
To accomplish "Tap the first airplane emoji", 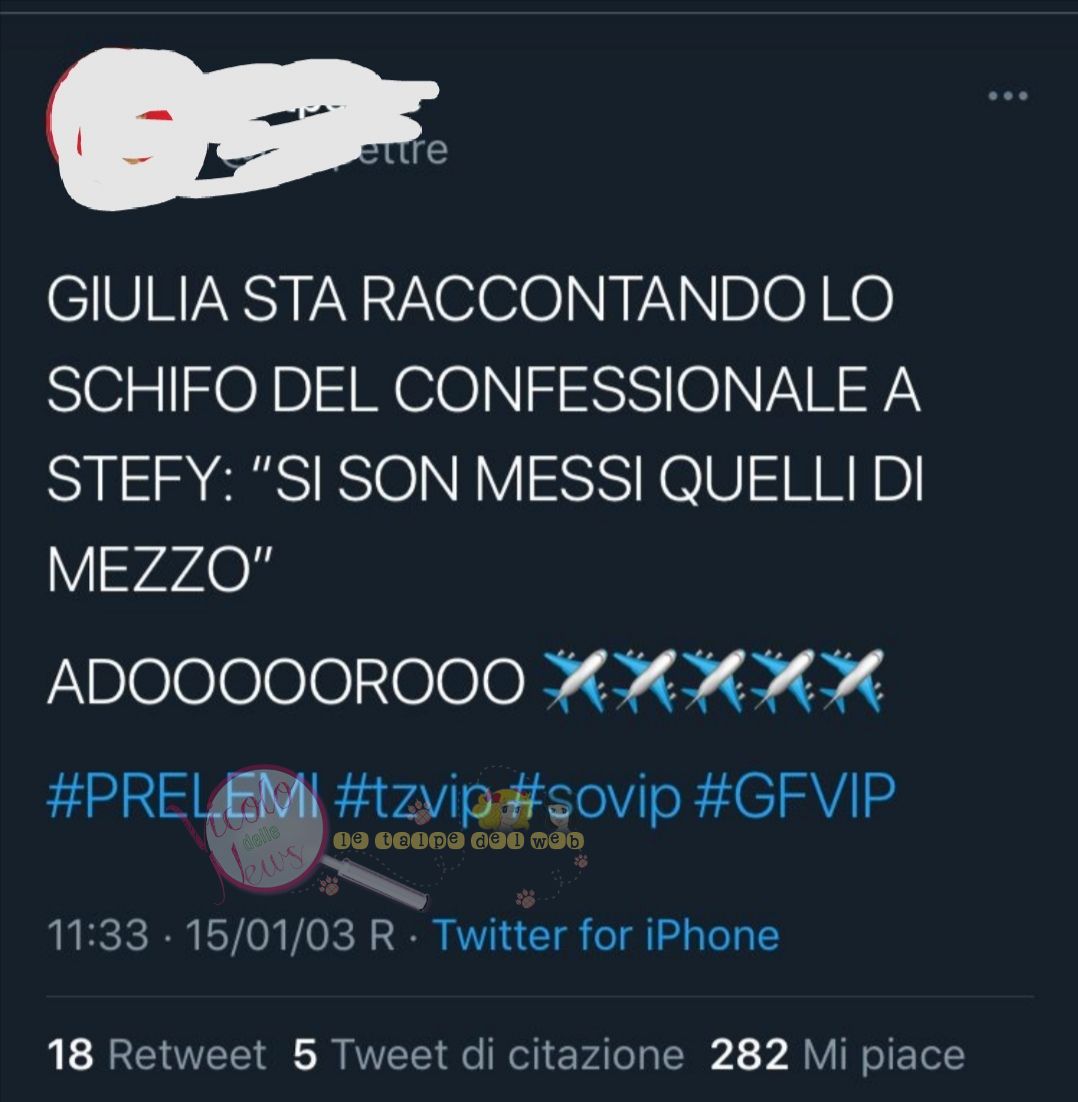I will point(574,680).
